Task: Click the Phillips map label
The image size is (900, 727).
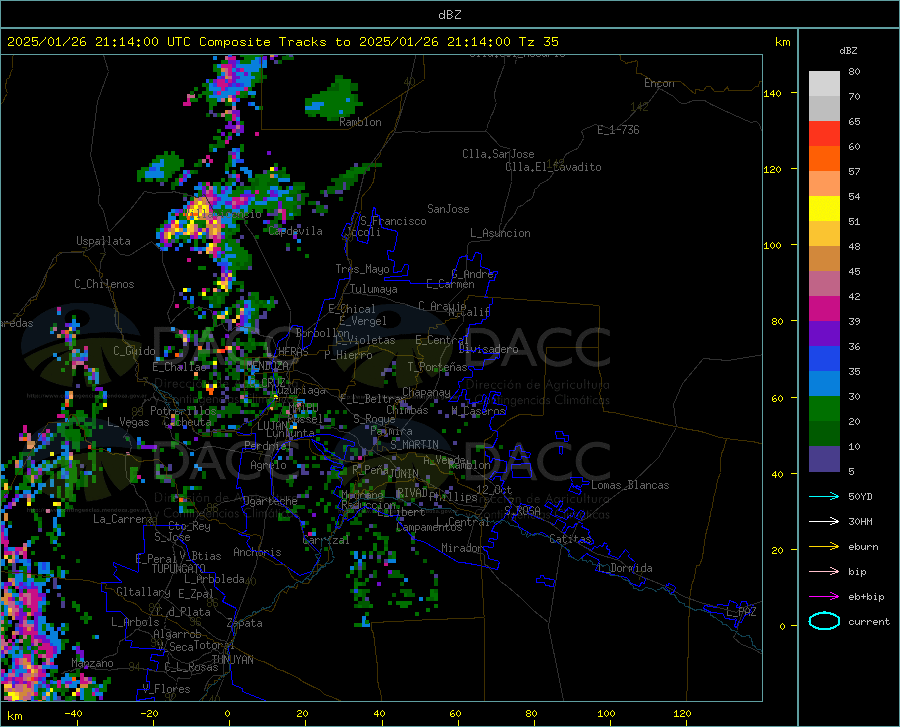Action: pos(453,497)
